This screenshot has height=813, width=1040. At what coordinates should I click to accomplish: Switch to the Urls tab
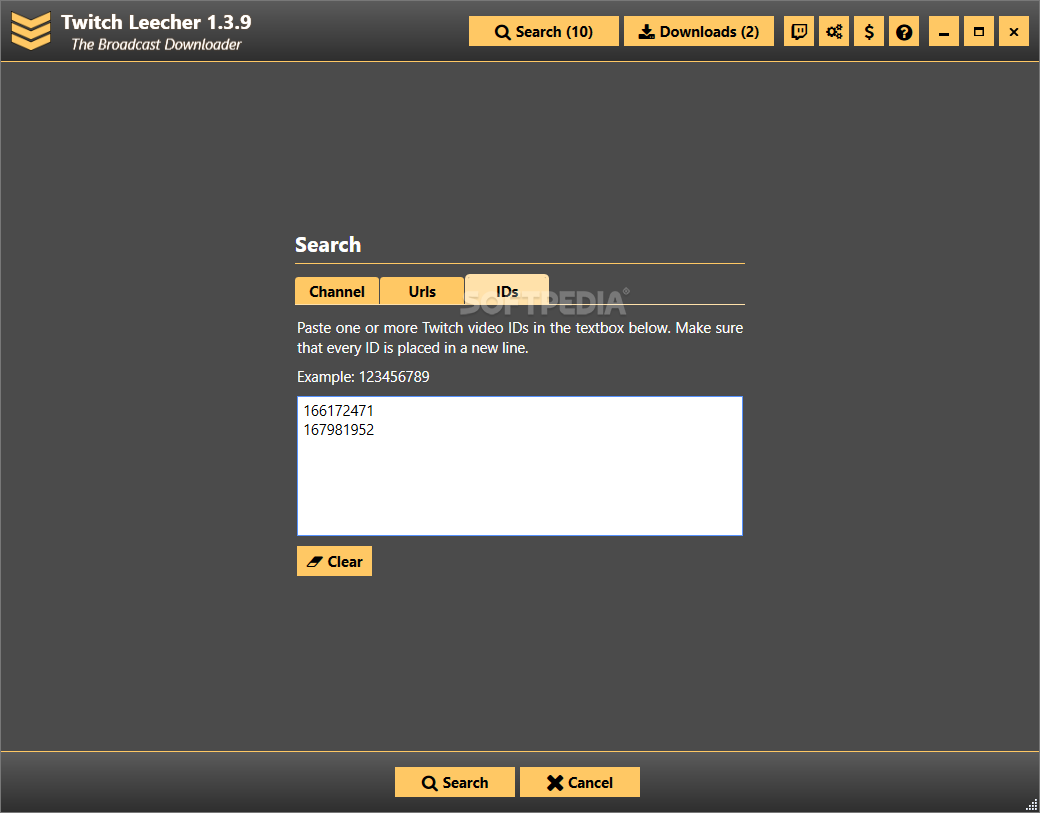coord(422,291)
